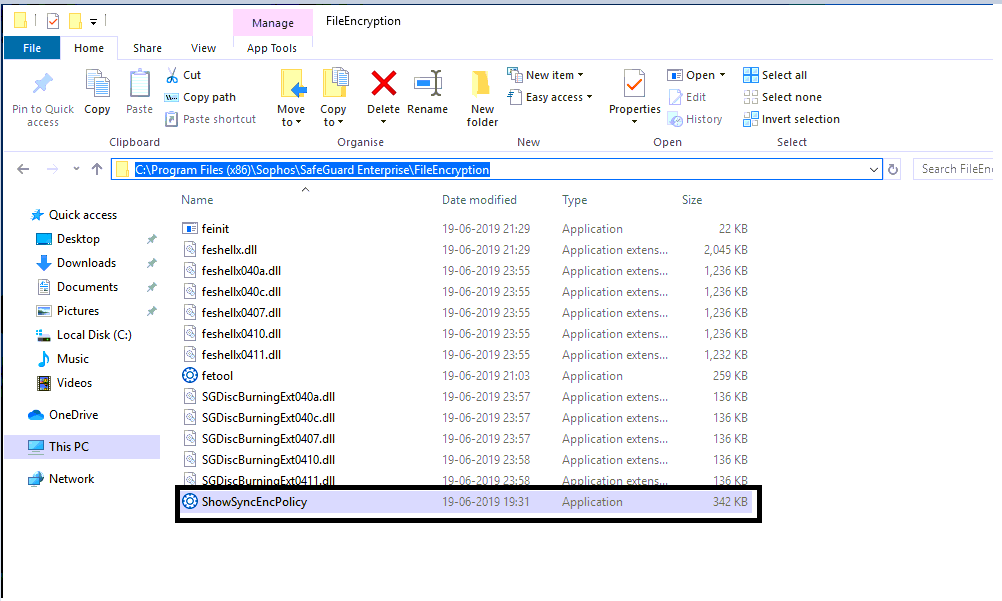Create a New folder from the ribbon

(482, 97)
